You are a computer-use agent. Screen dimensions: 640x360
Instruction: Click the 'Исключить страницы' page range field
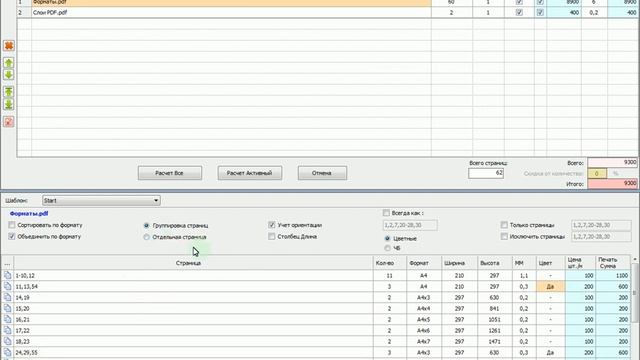click(601, 236)
